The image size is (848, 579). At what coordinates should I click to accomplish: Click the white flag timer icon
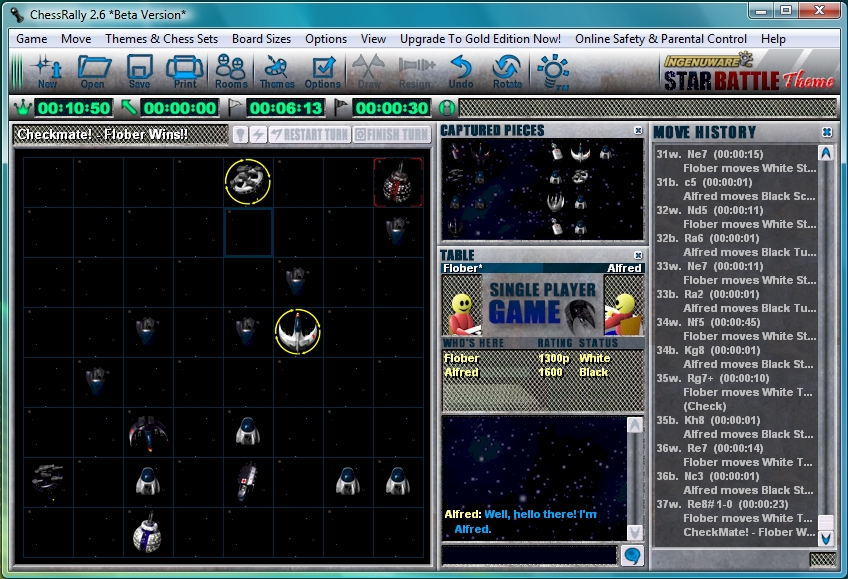coord(235,108)
